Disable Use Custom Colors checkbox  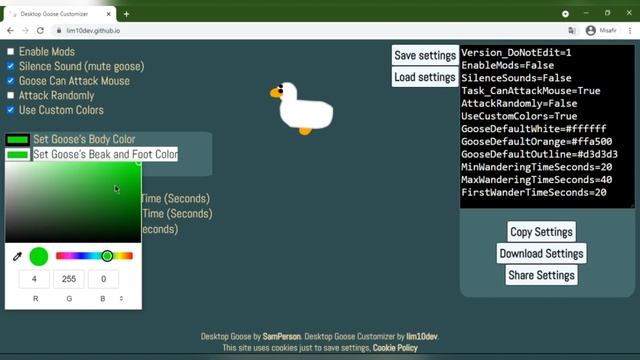tap(11, 110)
